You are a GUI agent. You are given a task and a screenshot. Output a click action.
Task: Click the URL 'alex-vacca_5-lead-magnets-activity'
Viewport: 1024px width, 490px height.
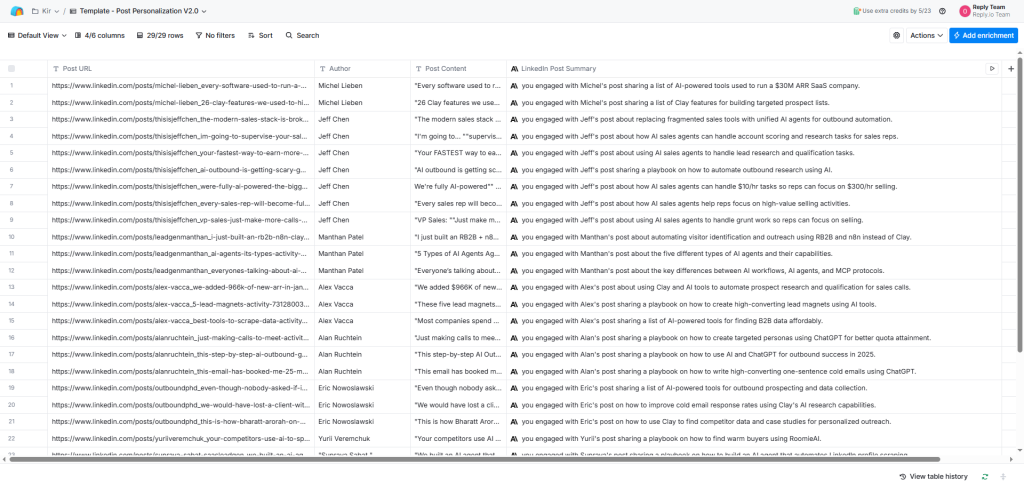[x=180, y=304]
